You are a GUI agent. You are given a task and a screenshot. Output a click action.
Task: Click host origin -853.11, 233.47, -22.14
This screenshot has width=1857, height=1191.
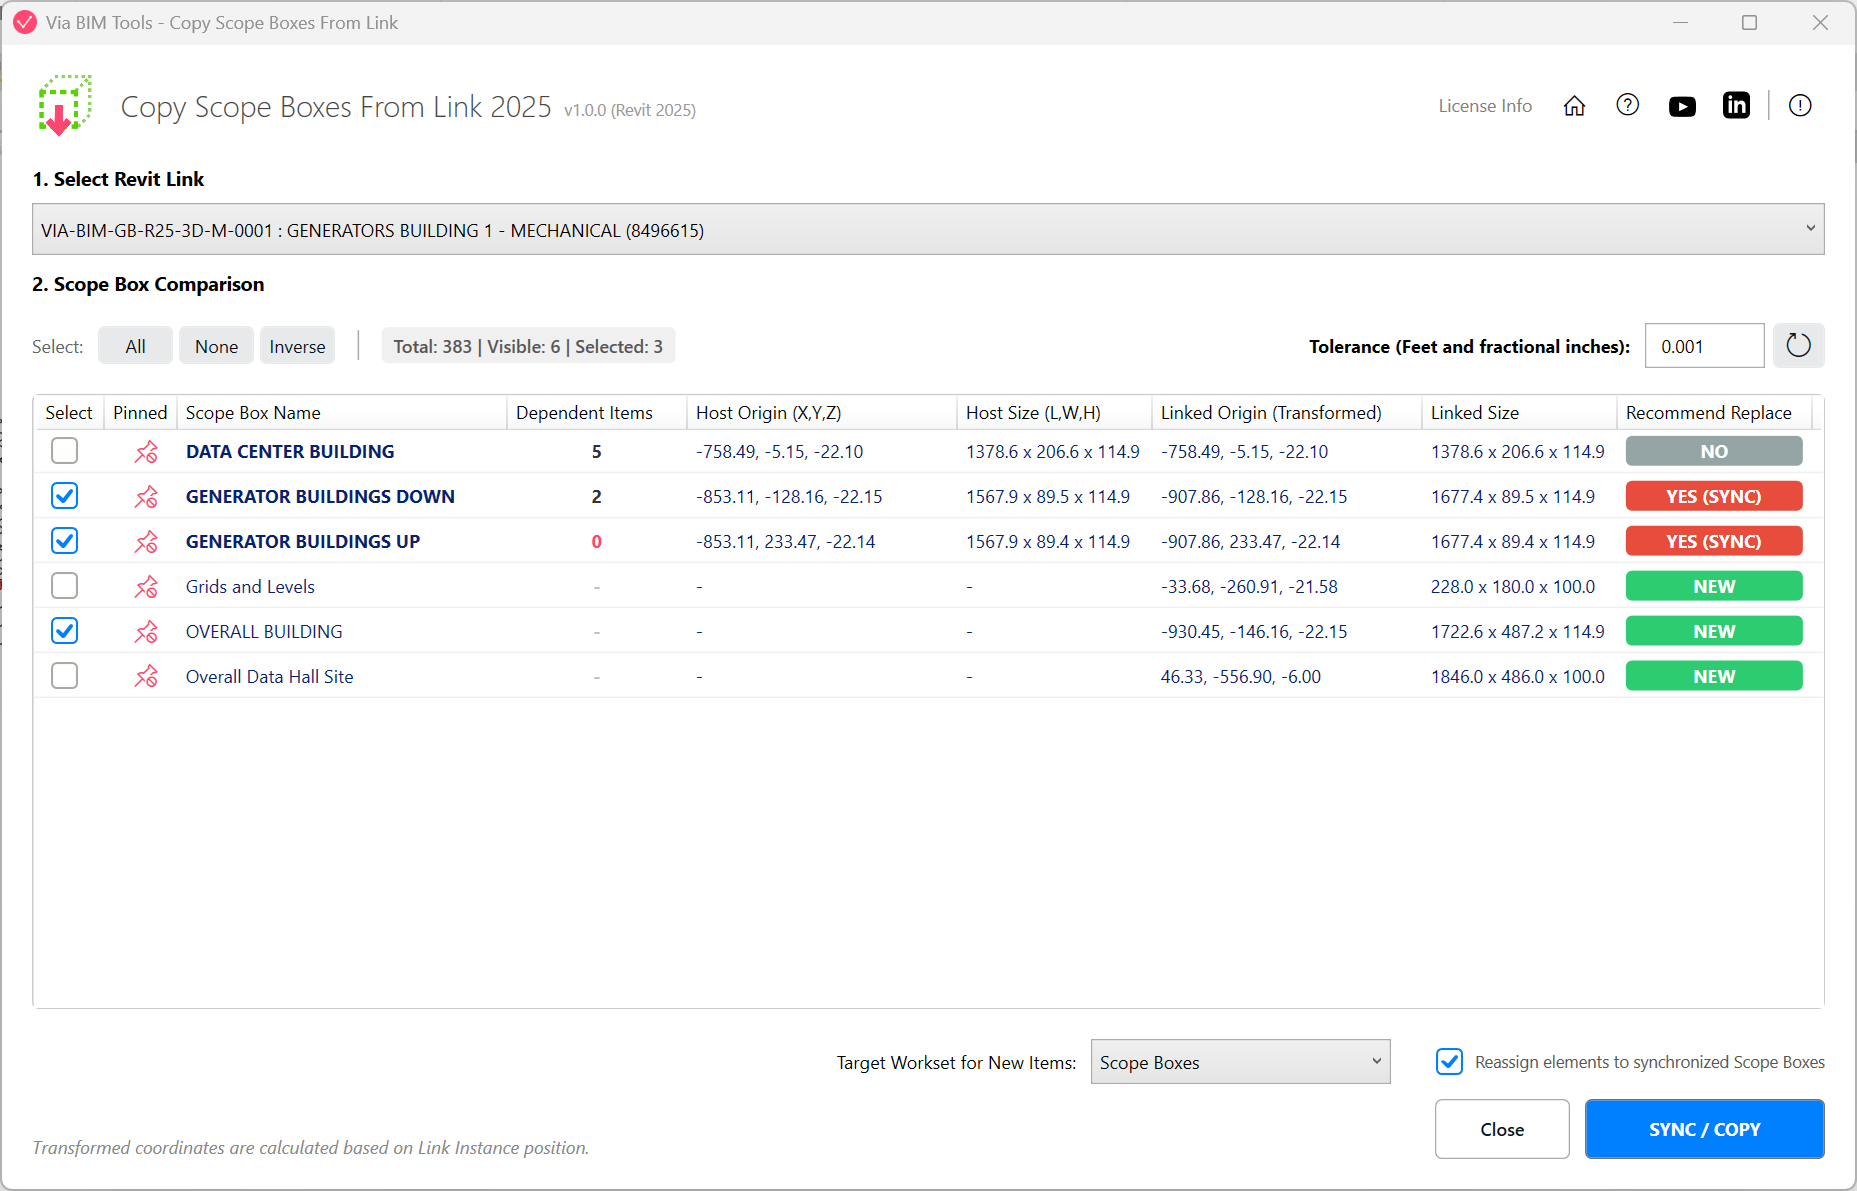[x=785, y=542]
